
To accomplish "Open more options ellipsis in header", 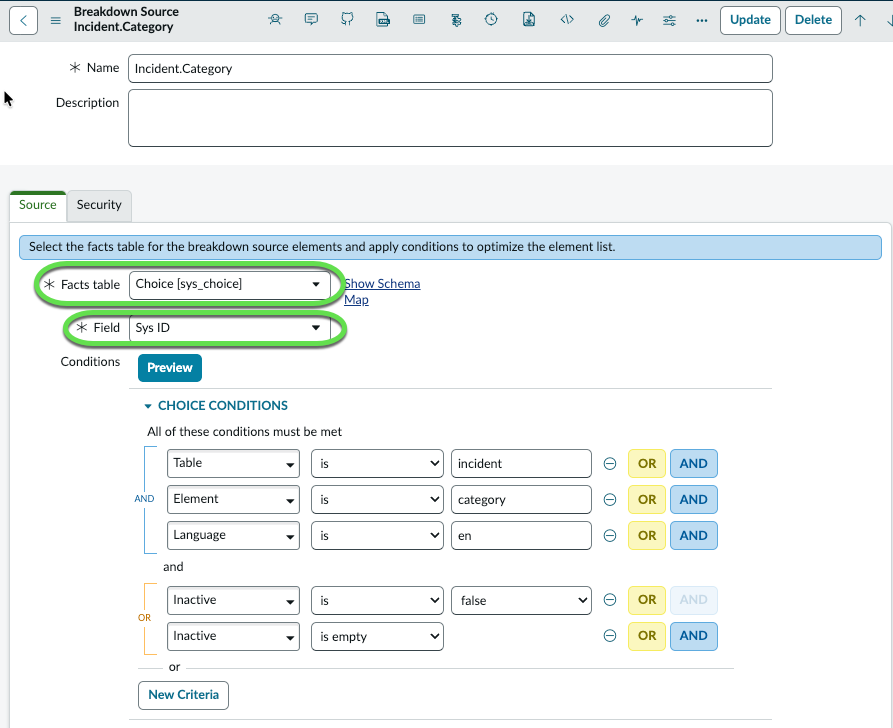I will (702, 21).
